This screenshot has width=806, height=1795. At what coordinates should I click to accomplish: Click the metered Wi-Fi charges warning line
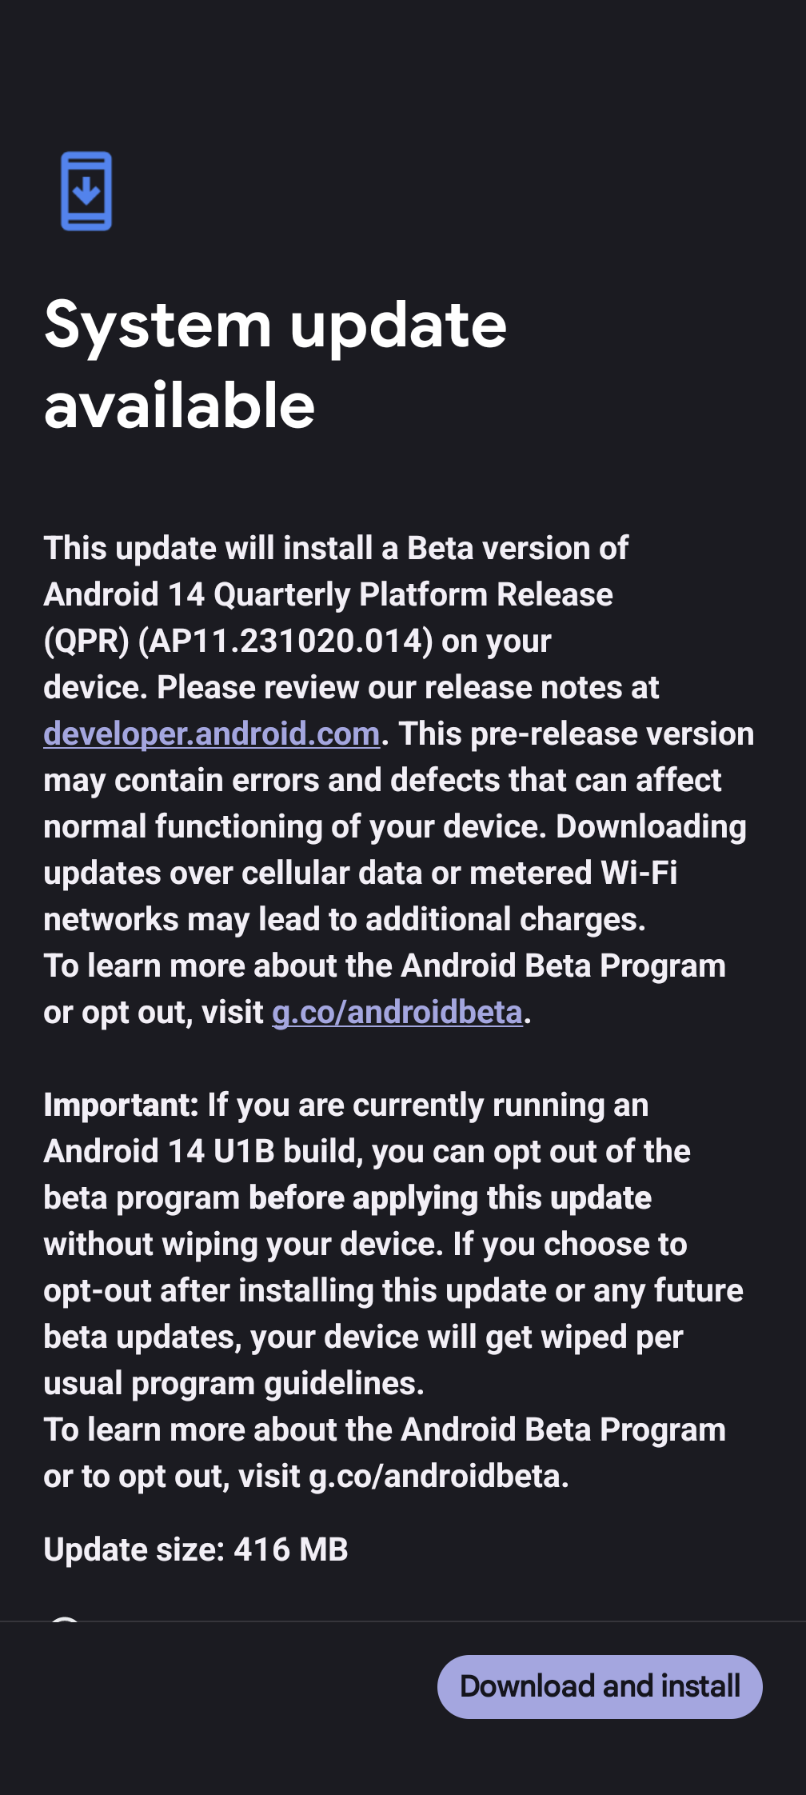coord(360,873)
